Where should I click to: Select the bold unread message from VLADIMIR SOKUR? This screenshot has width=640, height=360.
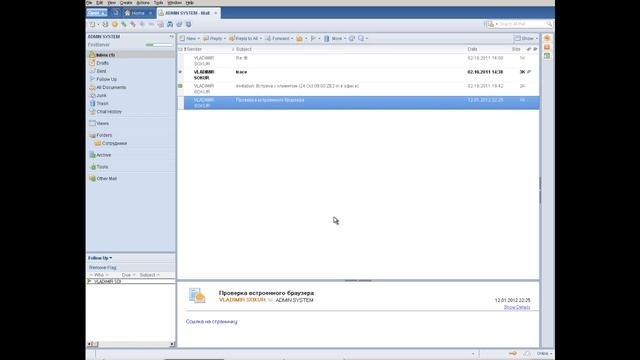[x=358, y=75]
